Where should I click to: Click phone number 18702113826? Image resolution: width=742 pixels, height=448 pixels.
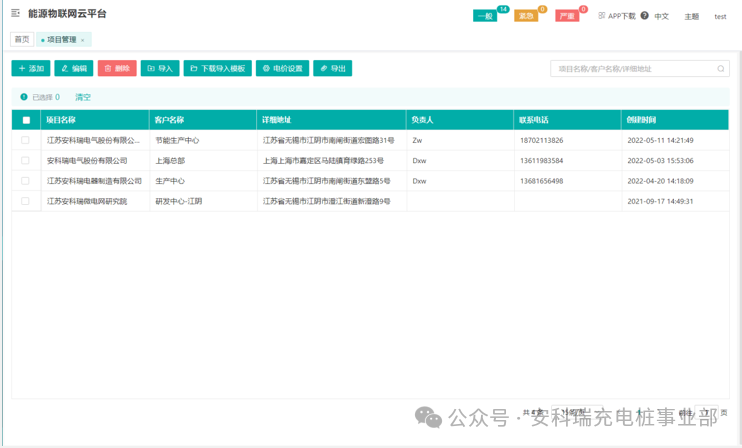click(x=541, y=140)
